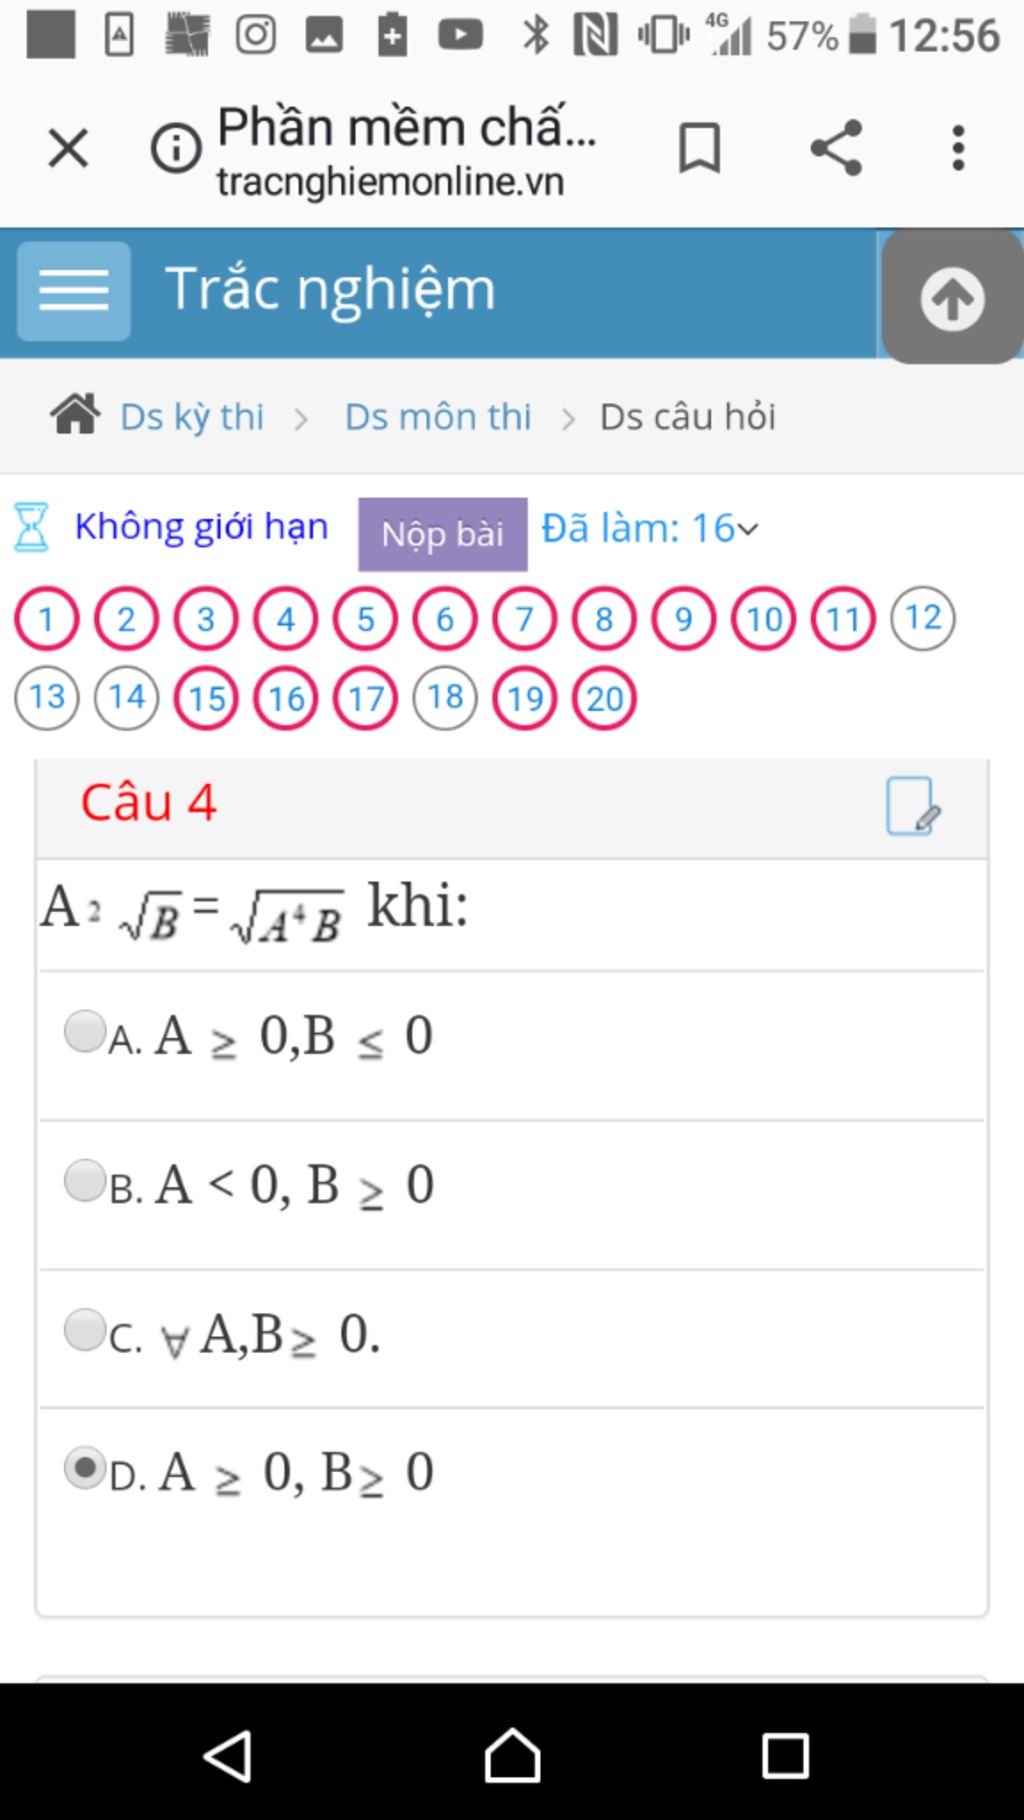This screenshot has width=1024, height=1820.
Task: Share the page via share icon
Action: [x=836, y=148]
